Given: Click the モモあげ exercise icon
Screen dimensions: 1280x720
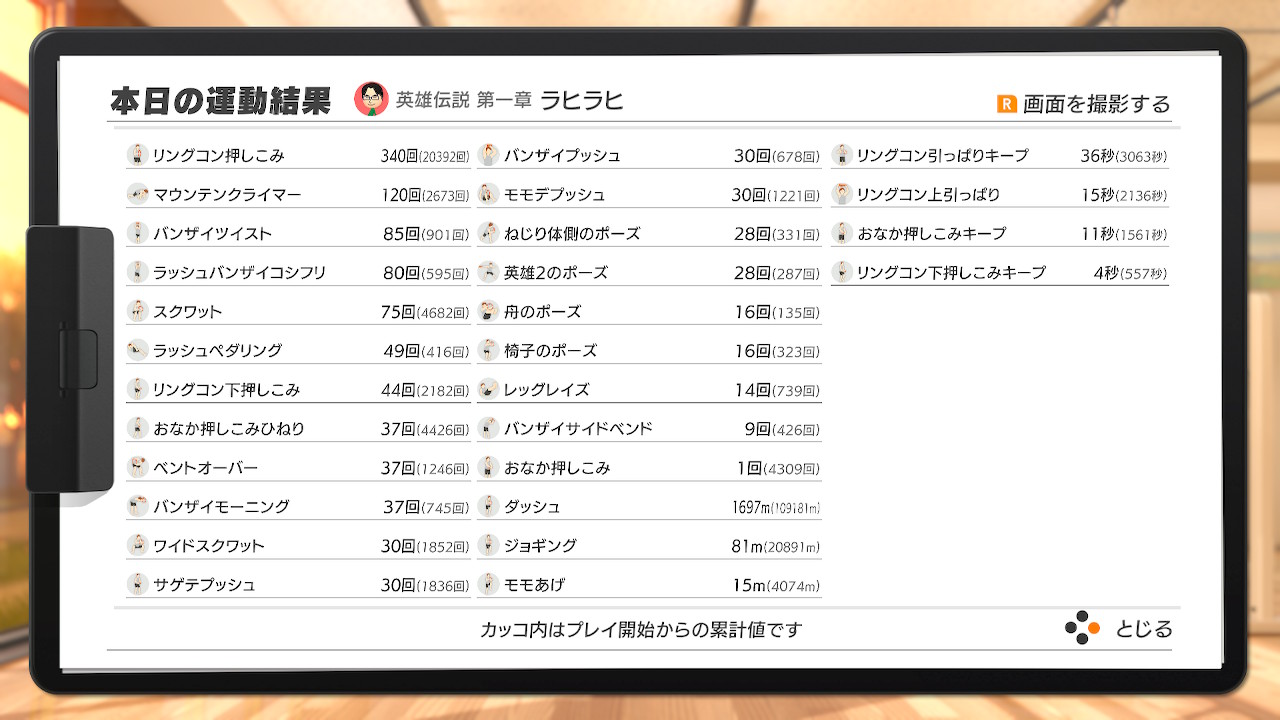Looking at the screenshot, I should click(x=488, y=584).
